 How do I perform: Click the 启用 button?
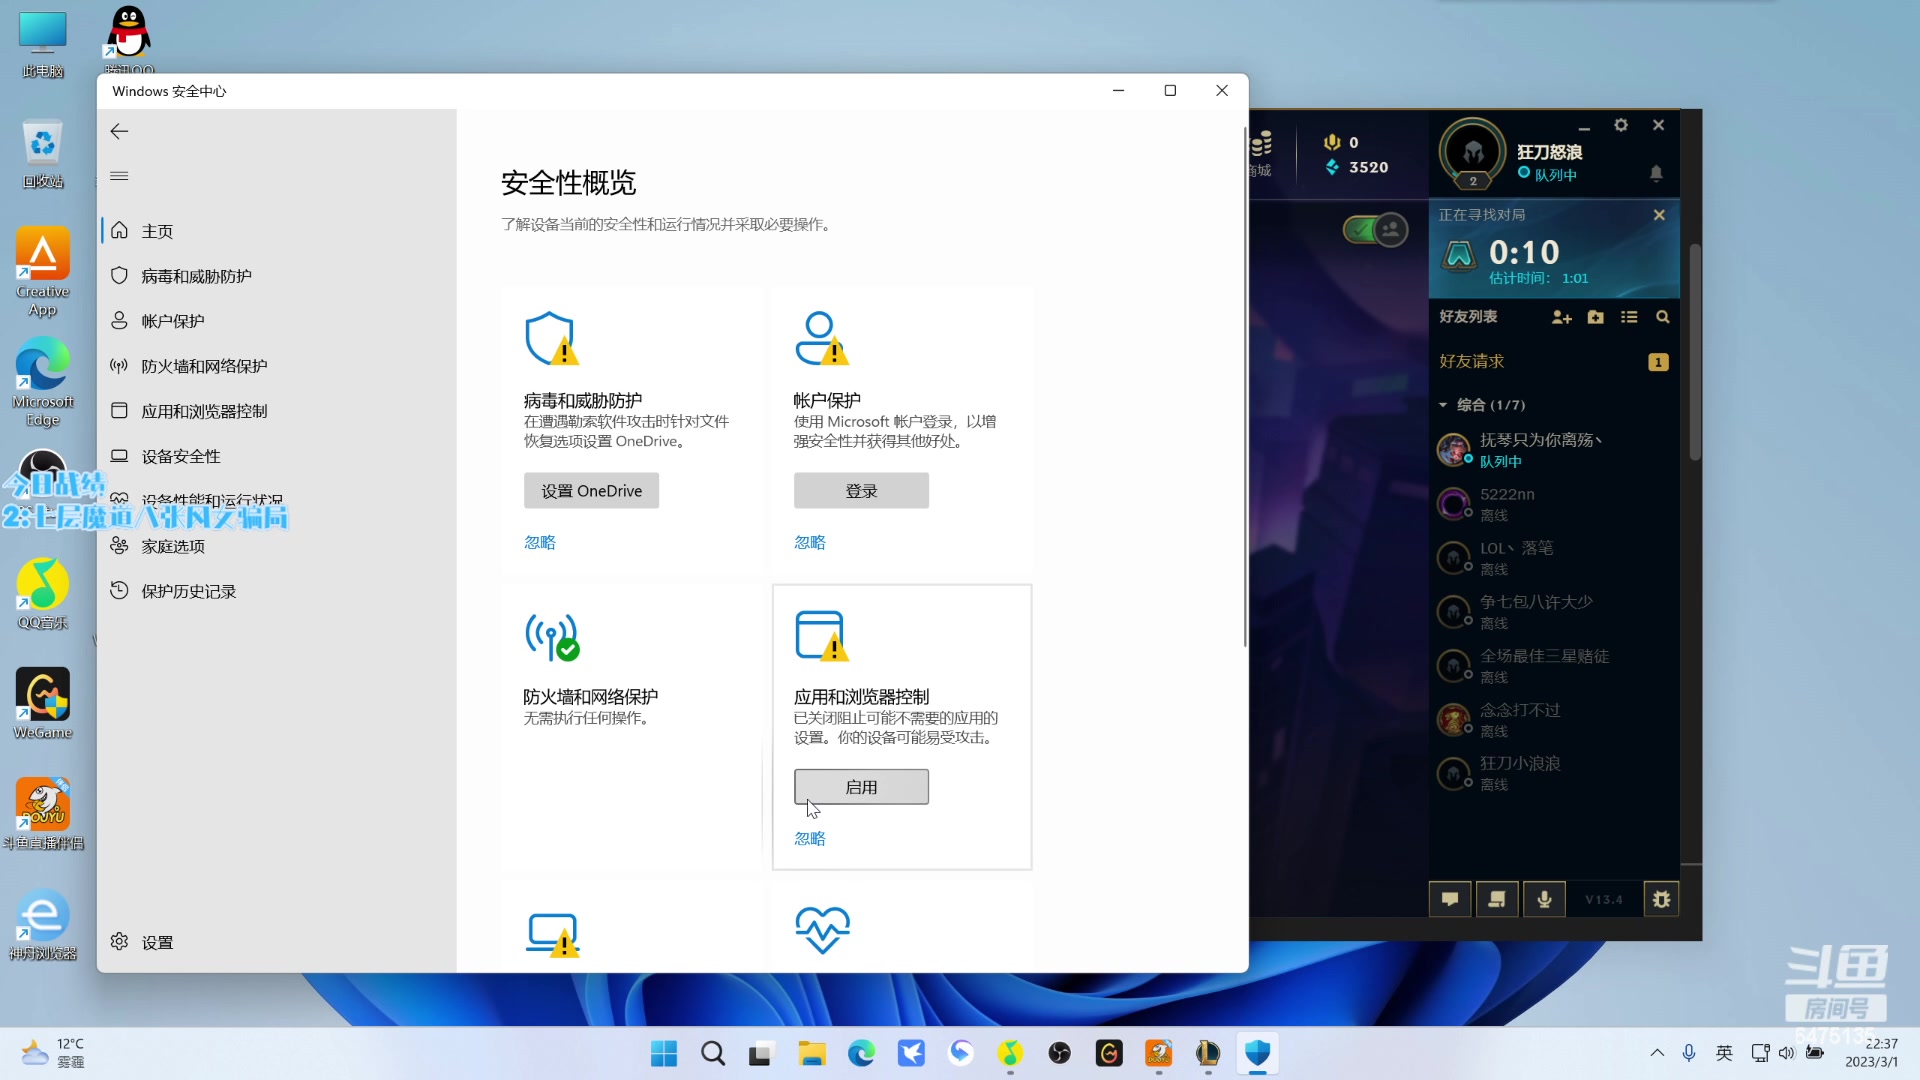[861, 787]
